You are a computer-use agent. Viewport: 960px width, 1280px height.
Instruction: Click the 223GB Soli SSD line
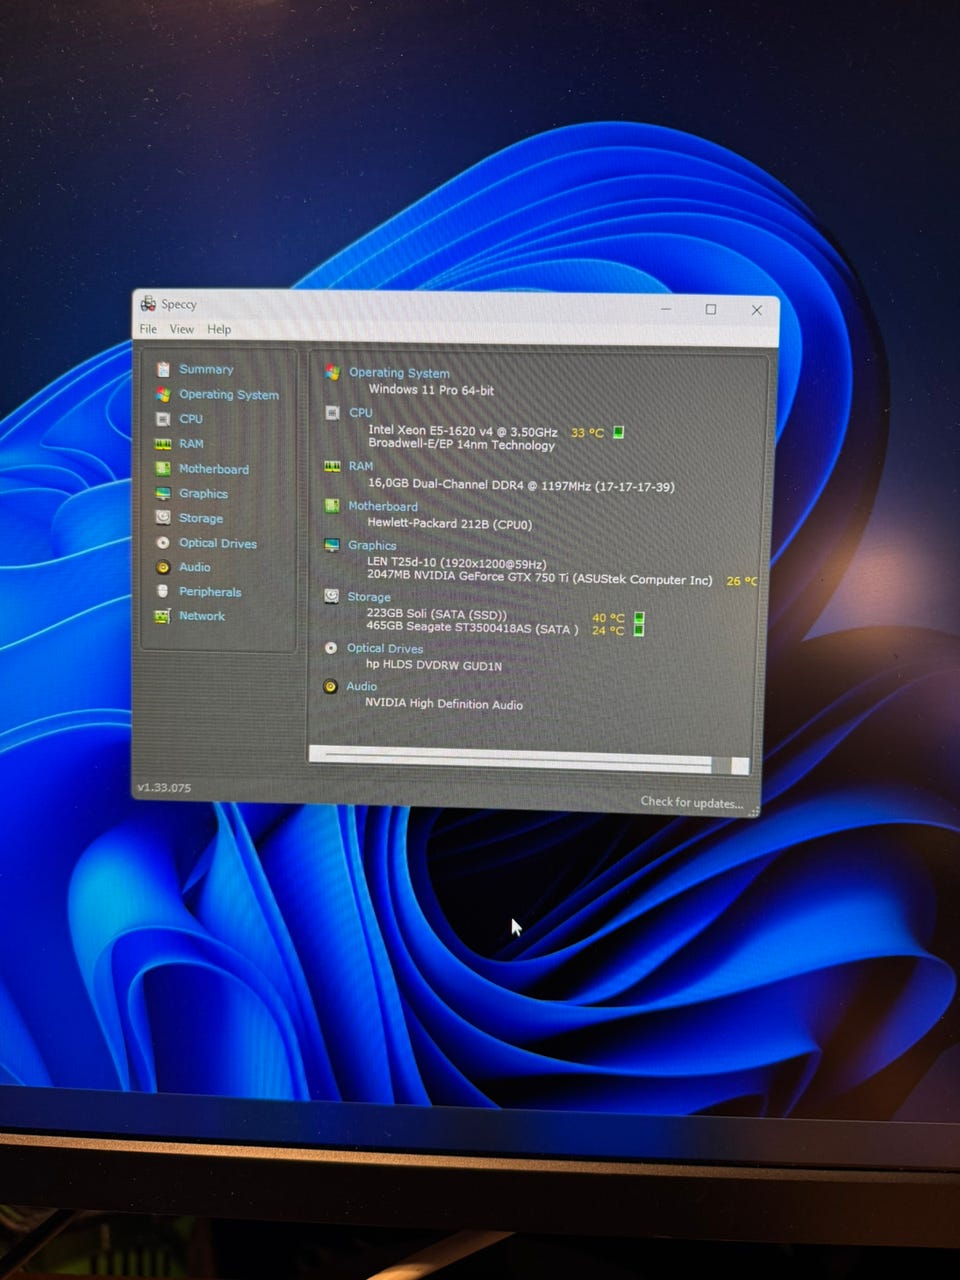tap(436, 614)
